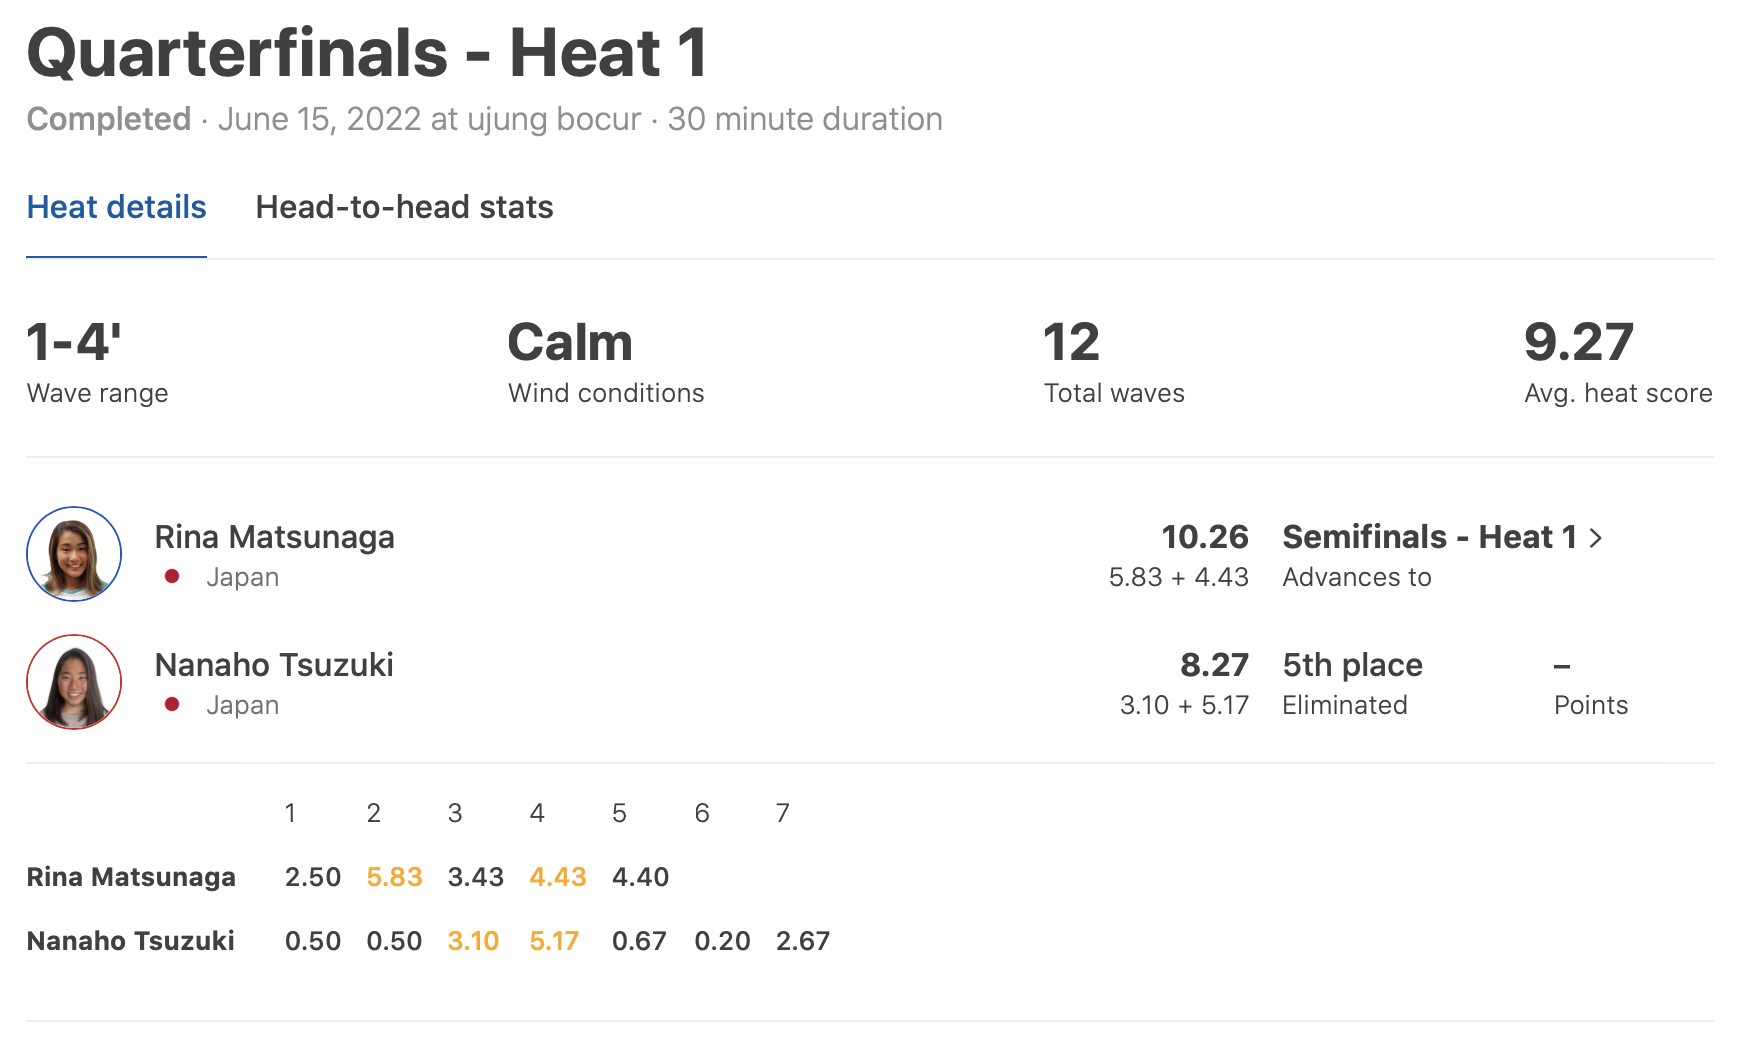Image resolution: width=1744 pixels, height=1038 pixels.
Task: Click Rina Matsunaga's 10.26 heat total
Action: (1204, 537)
